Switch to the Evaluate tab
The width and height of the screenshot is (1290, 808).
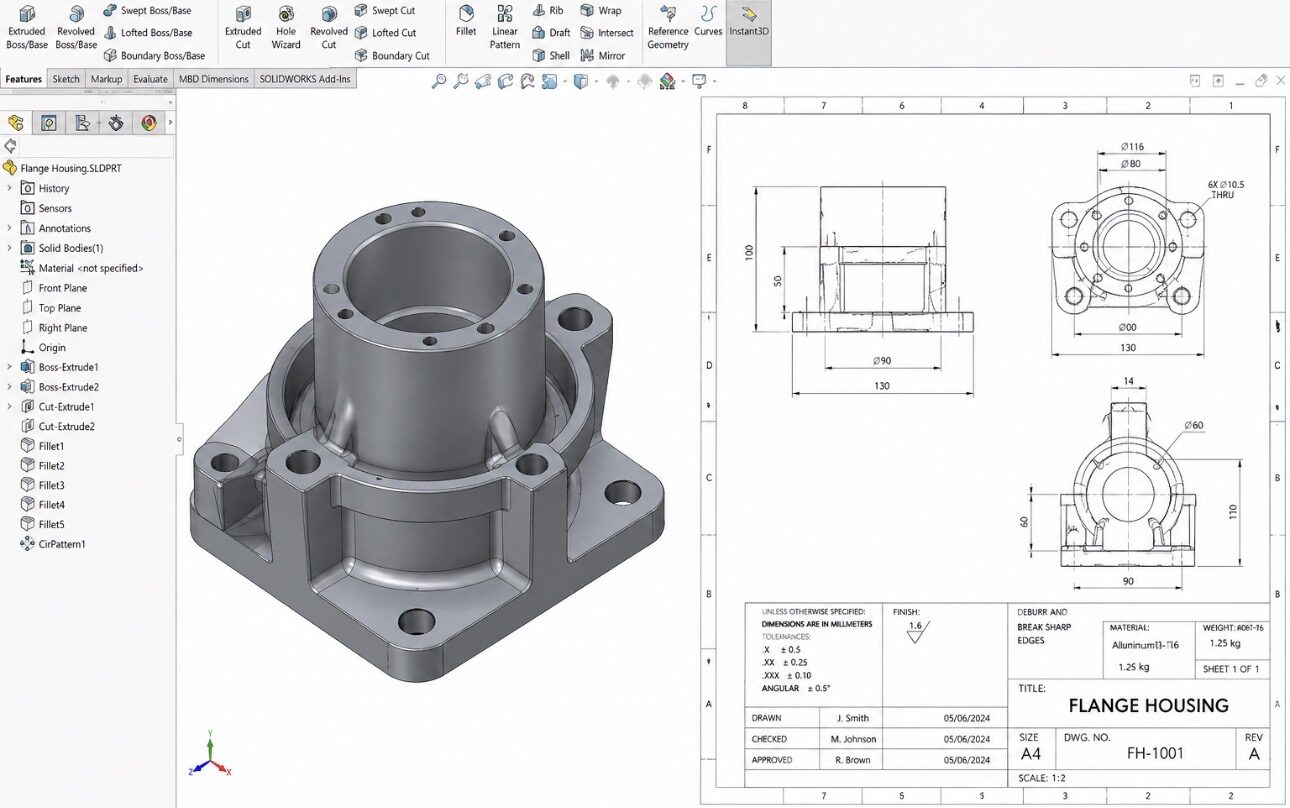(x=150, y=79)
